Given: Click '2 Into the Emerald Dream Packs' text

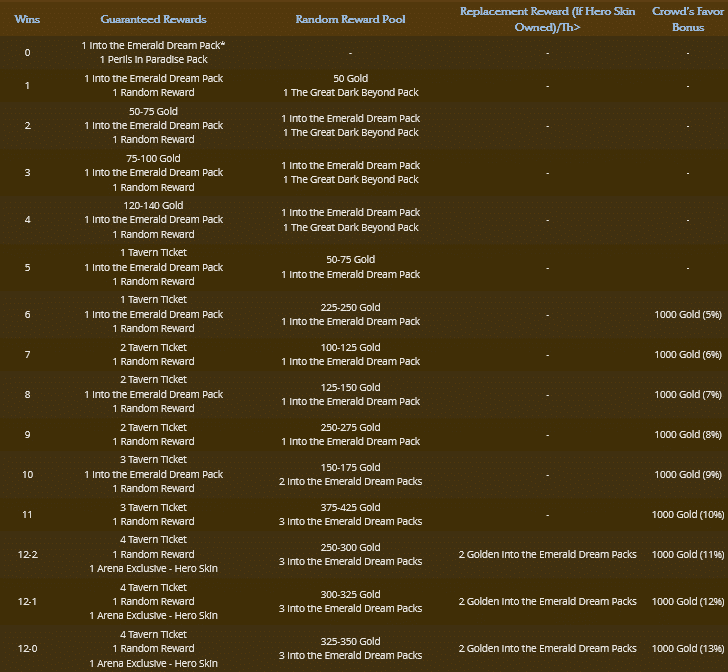Looking at the screenshot, I should pos(351,482).
